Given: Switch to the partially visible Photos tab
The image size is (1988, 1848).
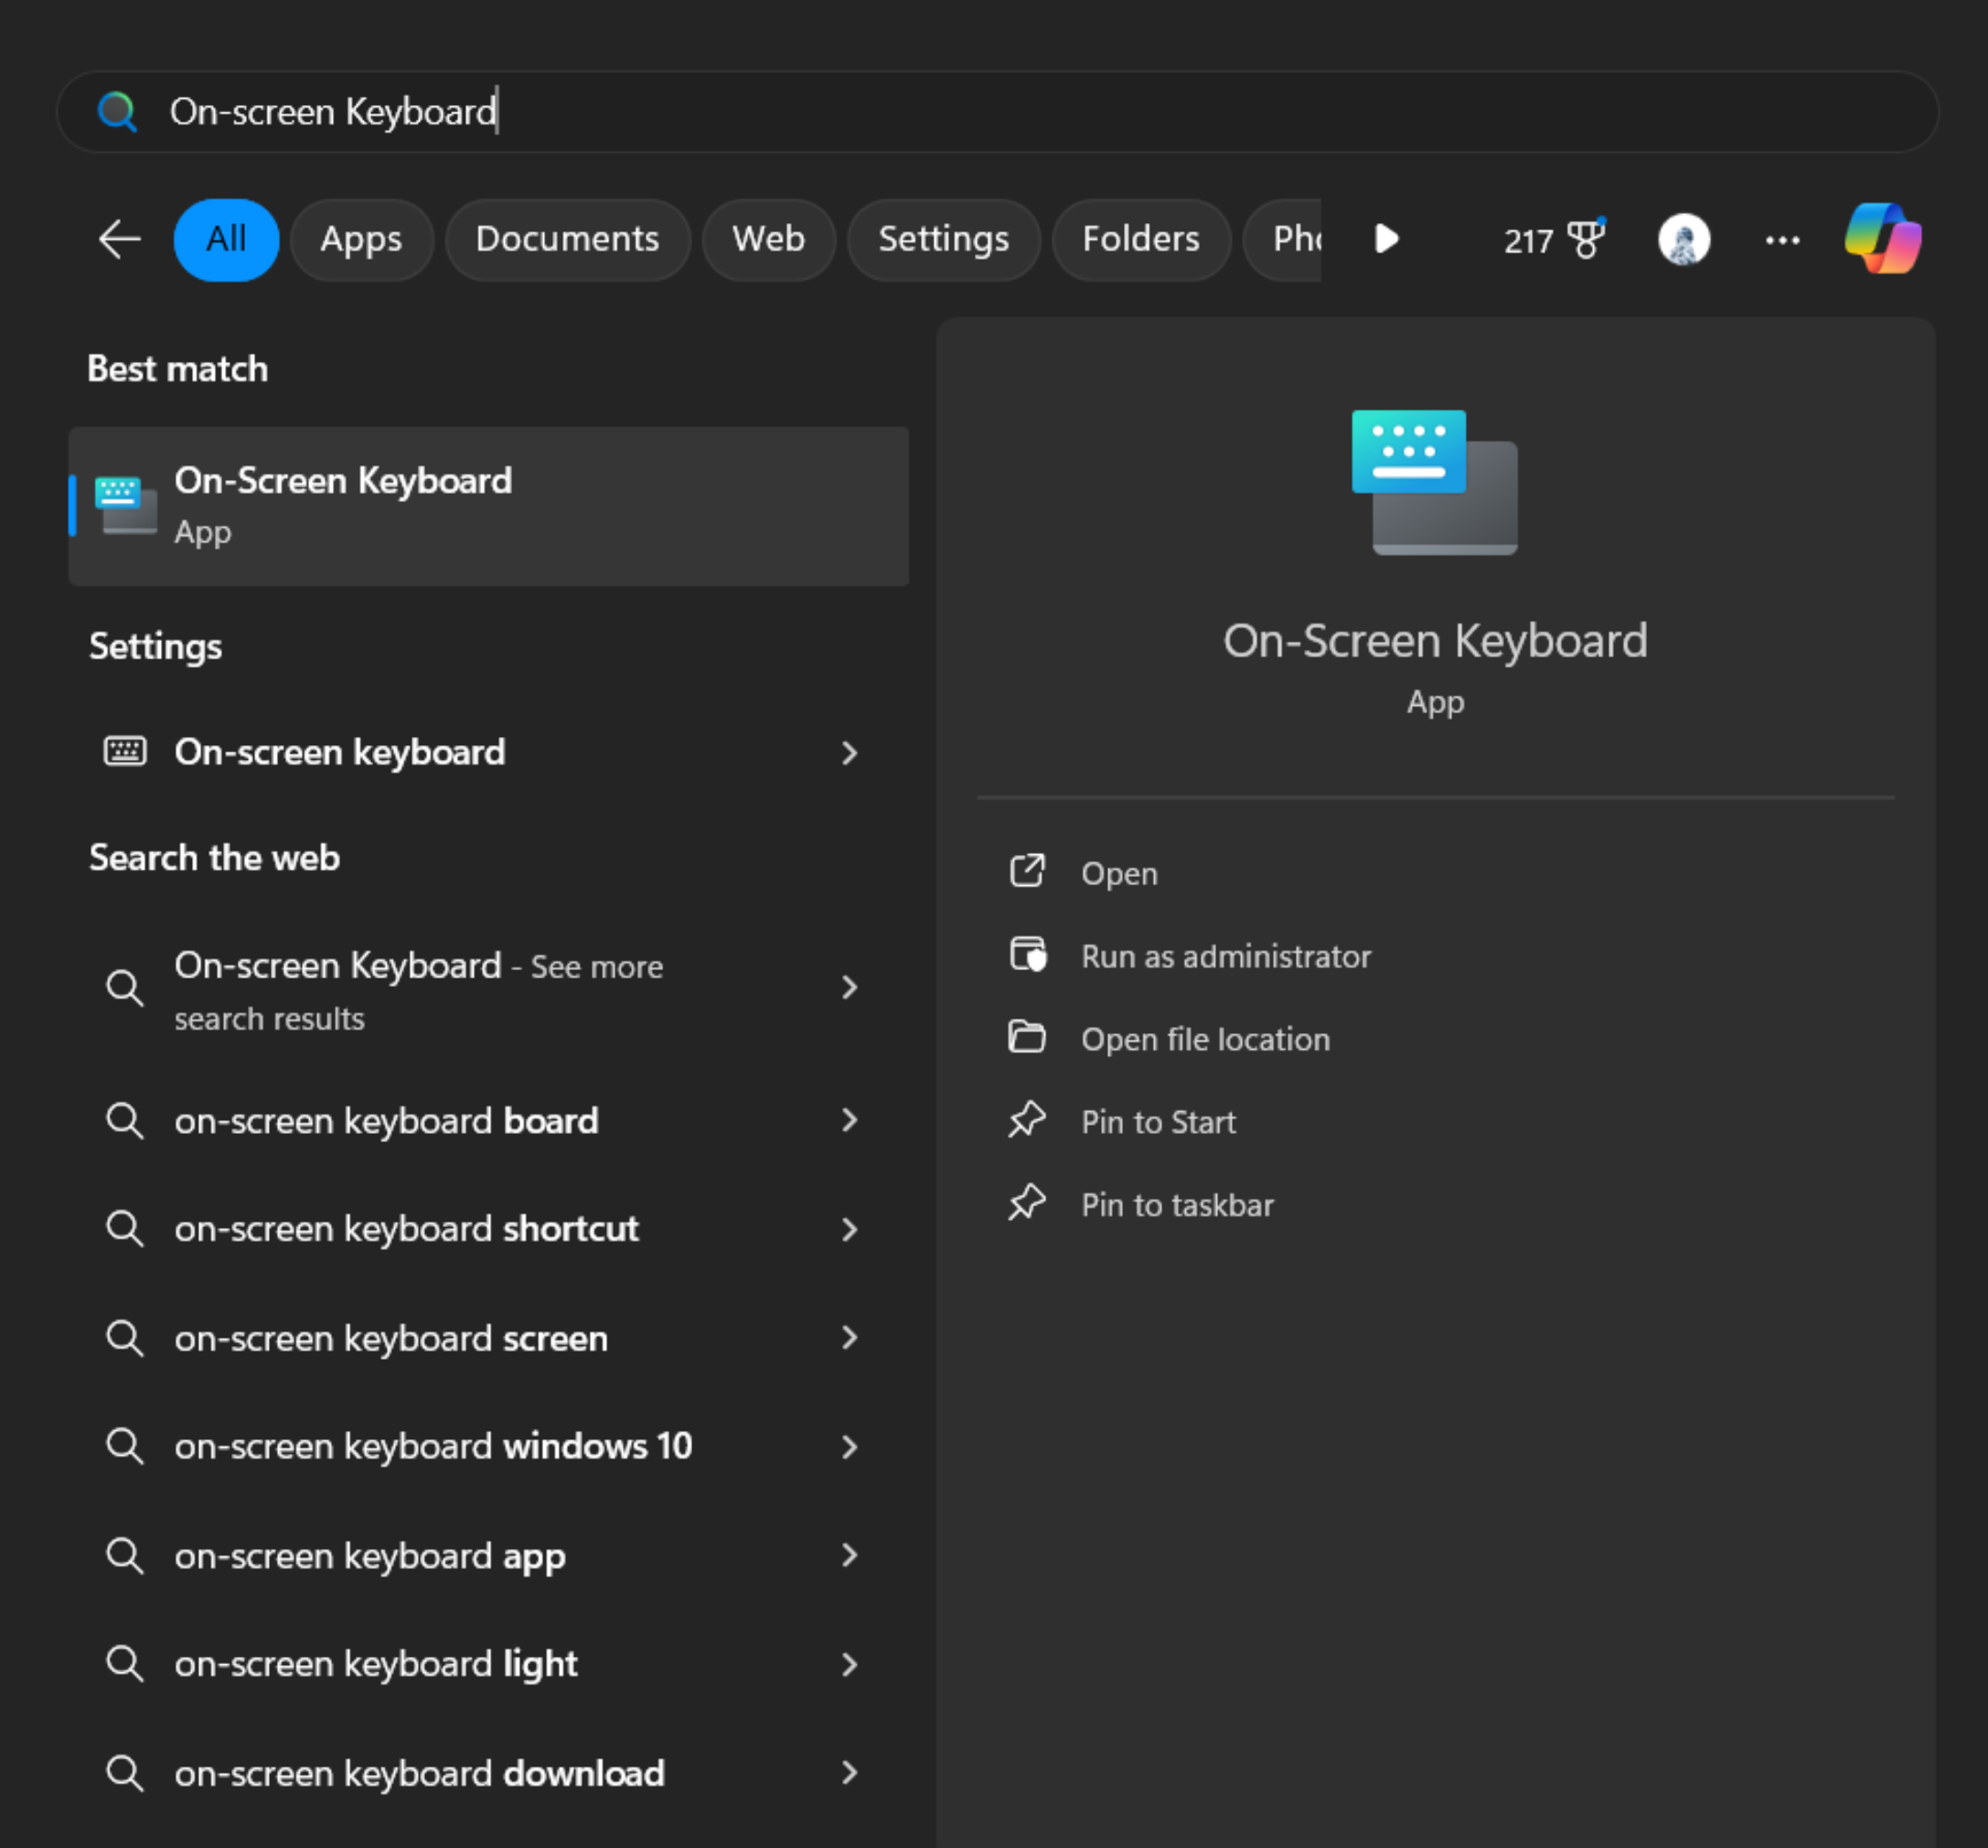Looking at the screenshot, I should click(x=1283, y=240).
